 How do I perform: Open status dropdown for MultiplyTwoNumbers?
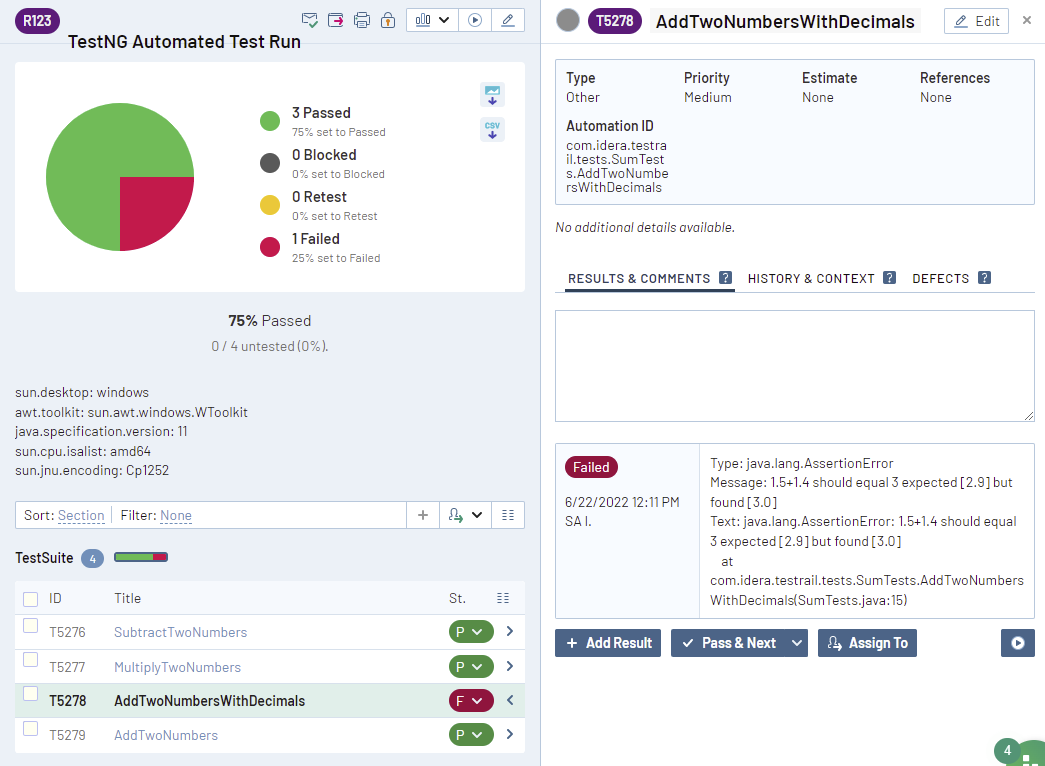471,667
